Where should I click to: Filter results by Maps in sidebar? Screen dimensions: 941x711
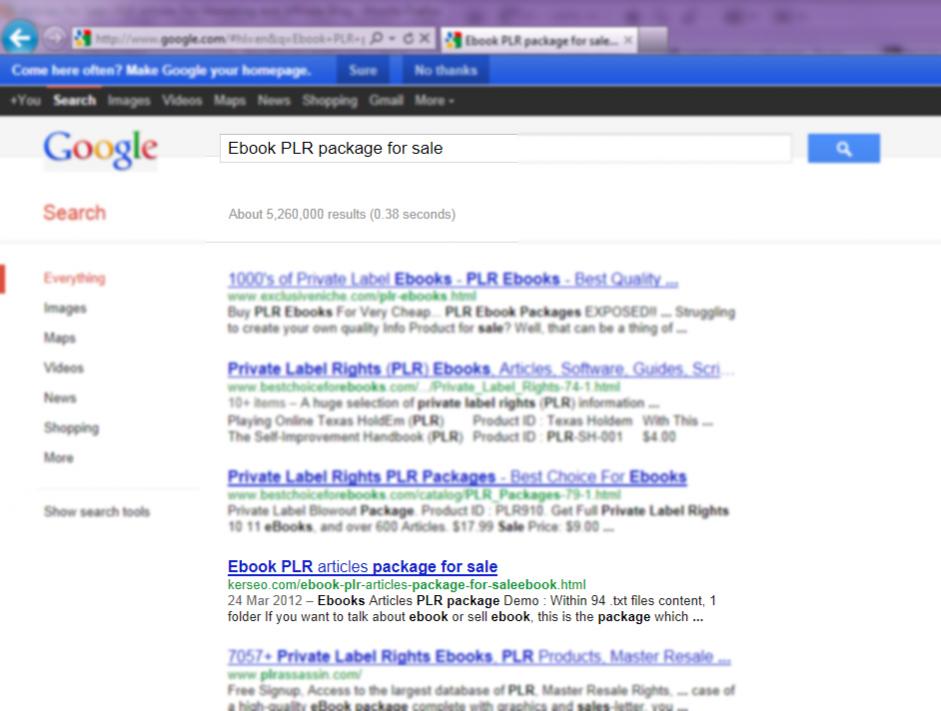click(x=59, y=338)
